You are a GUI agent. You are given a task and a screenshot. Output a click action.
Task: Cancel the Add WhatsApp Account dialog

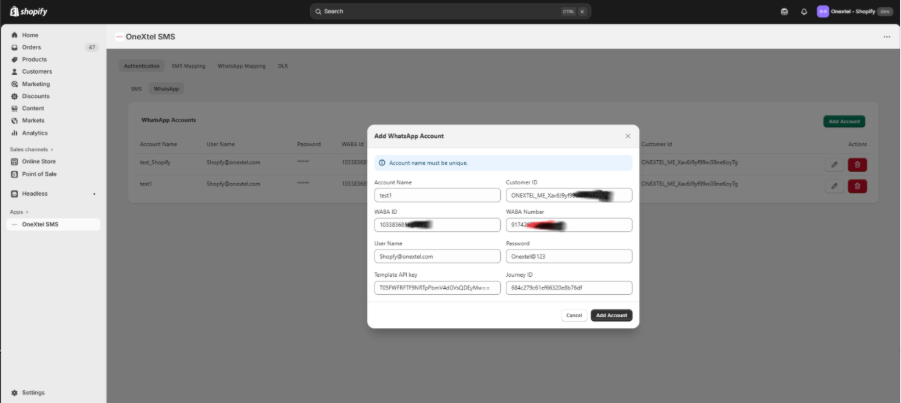coord(574,315)
